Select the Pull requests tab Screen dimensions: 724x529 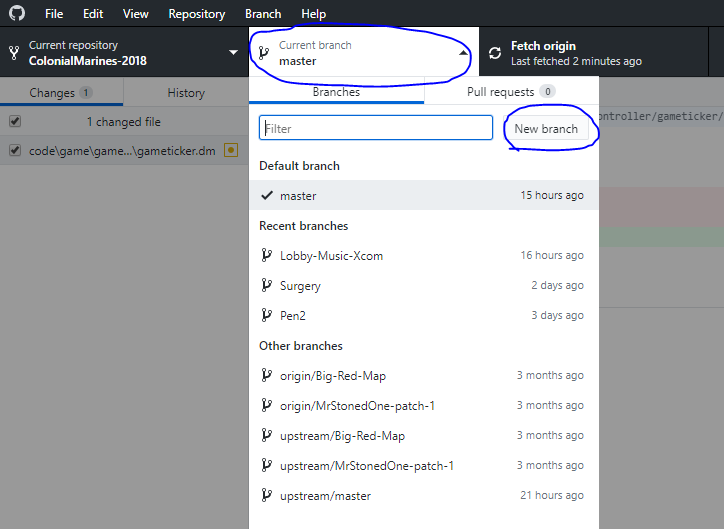(x=511, y=91)
